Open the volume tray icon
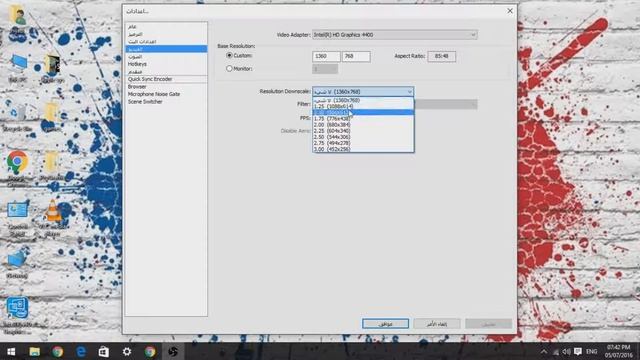Screen dimensions: 640x360 566,351
